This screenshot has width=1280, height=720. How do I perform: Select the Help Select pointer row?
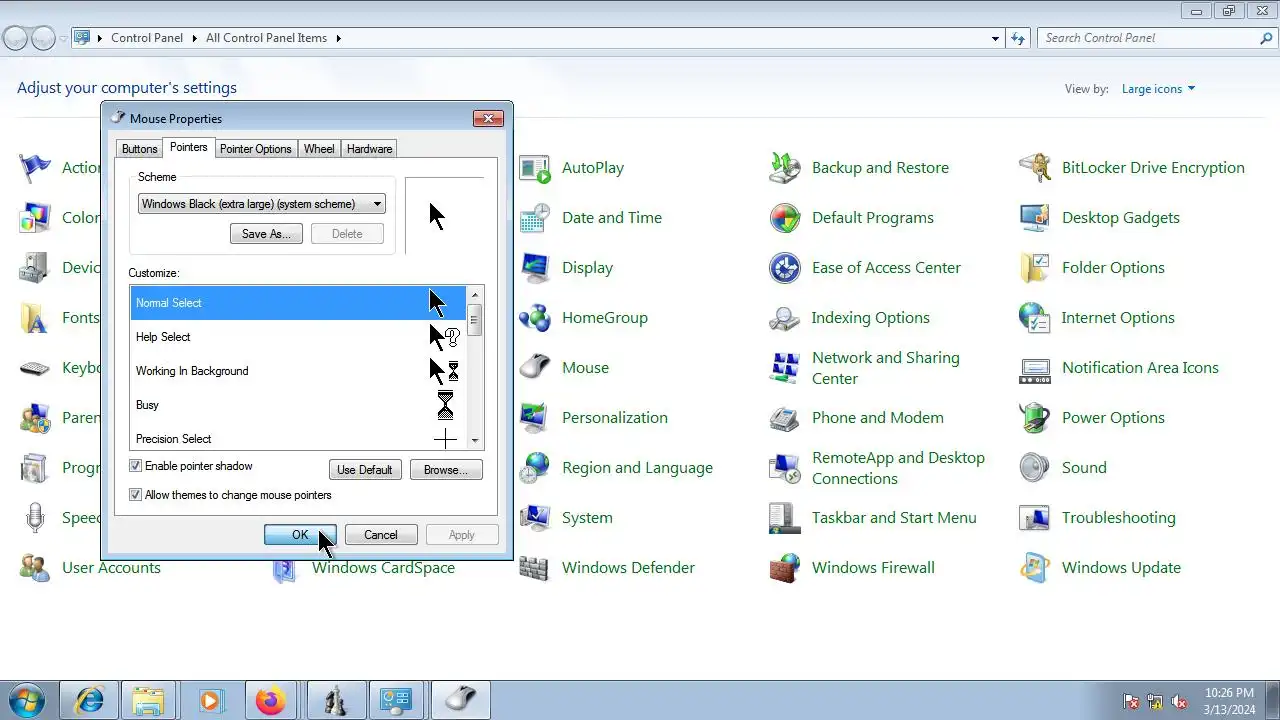pos(298,337)
